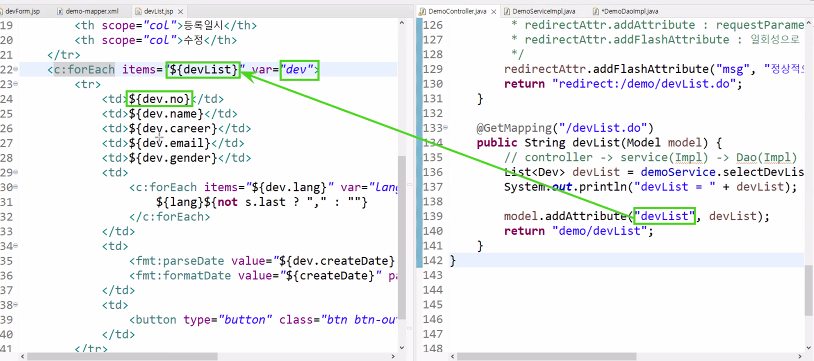This screenshot has height=361, width=814.
Task: Click the ${dev.name} expression
Action: click(166, 114)
